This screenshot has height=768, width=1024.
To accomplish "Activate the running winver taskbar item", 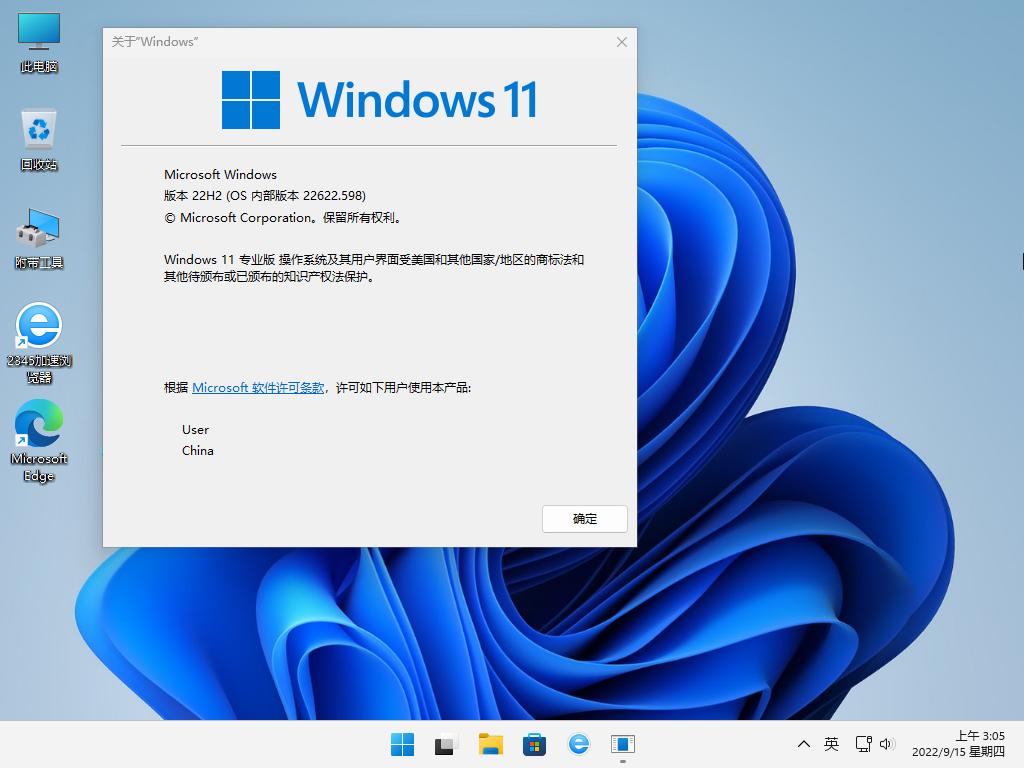I will click(622, 744).
